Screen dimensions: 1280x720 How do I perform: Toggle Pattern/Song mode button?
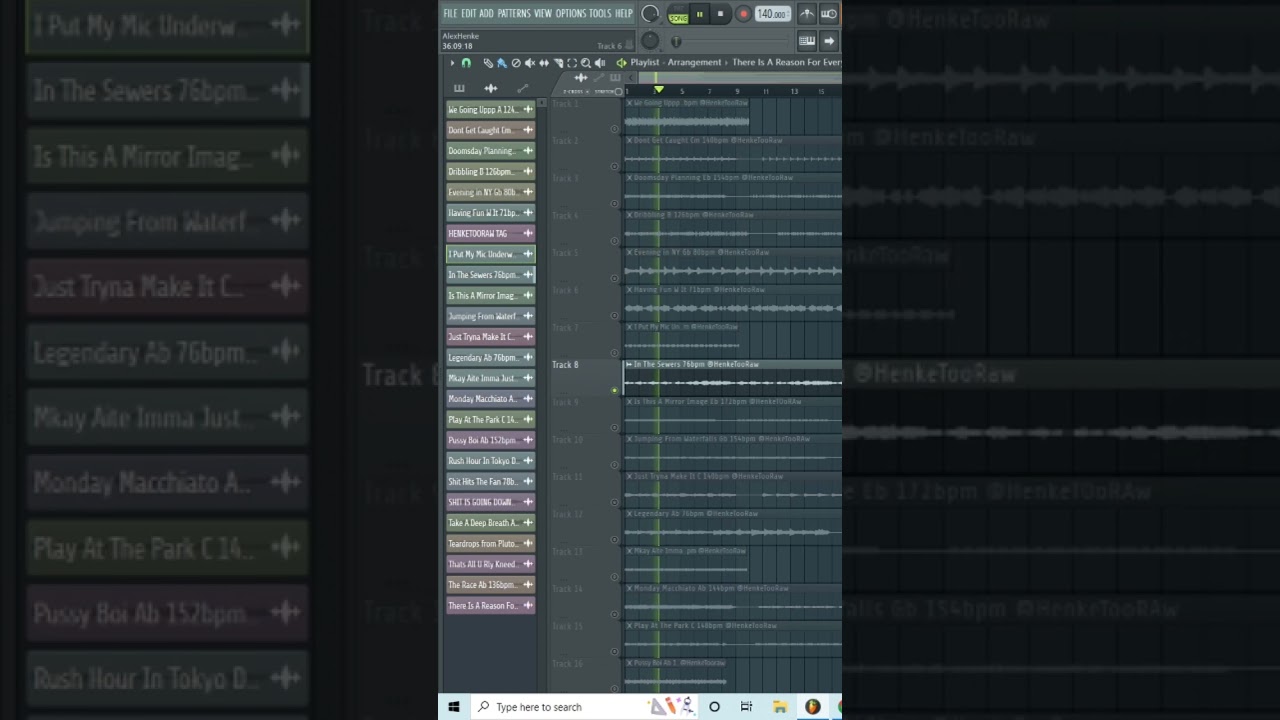pyautogui.click(x=679, y=14)
